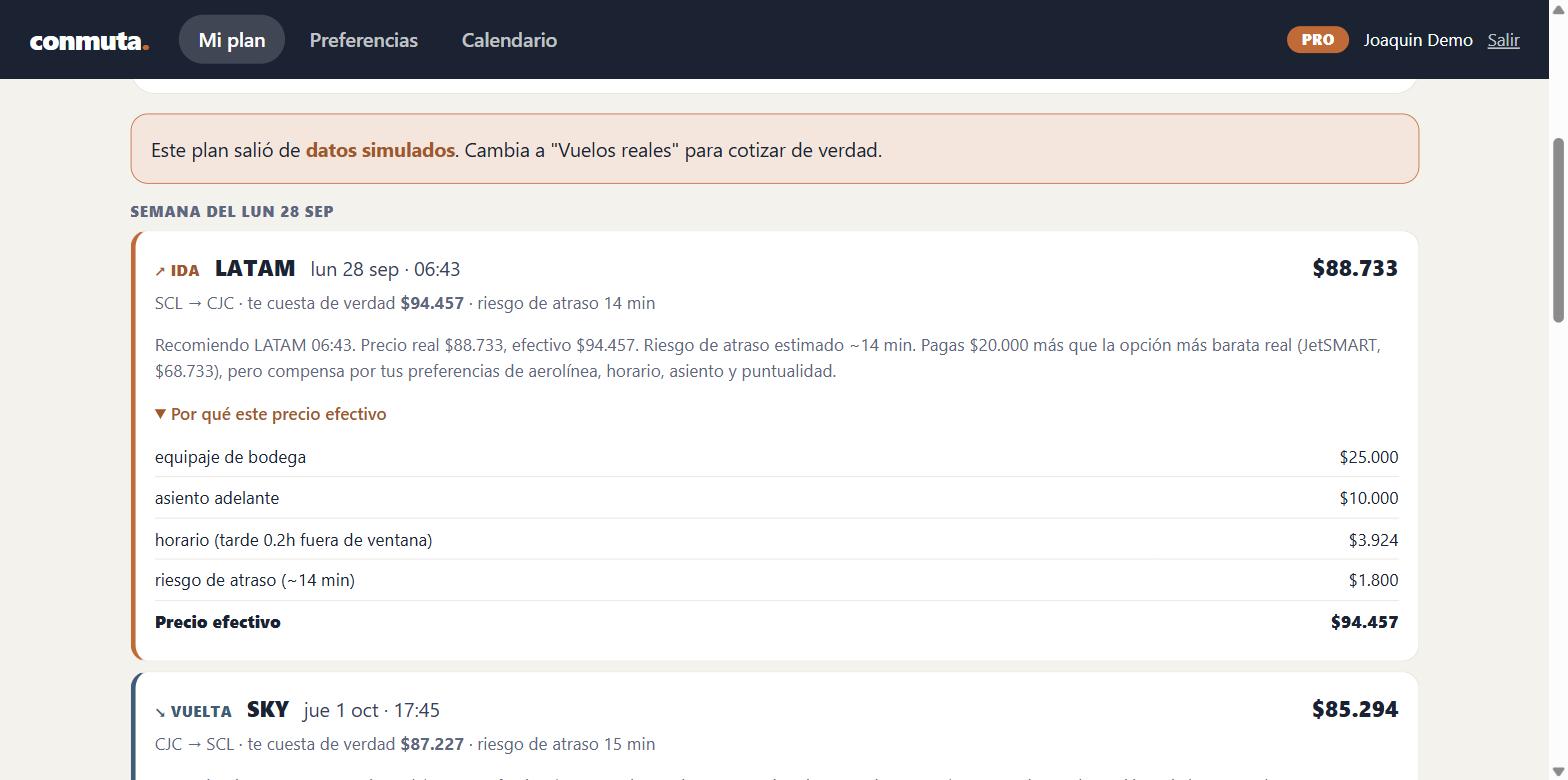Click the VUELTA arrow label
This screenshot has width=1568, height=780.
coord(193,711)
